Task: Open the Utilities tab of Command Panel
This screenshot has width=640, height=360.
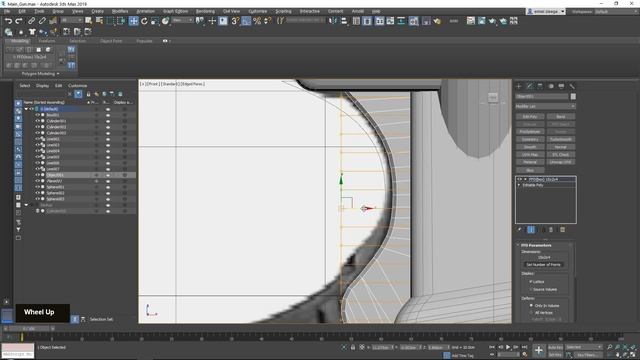Action: pyautogui.click(x=572, y=86)
